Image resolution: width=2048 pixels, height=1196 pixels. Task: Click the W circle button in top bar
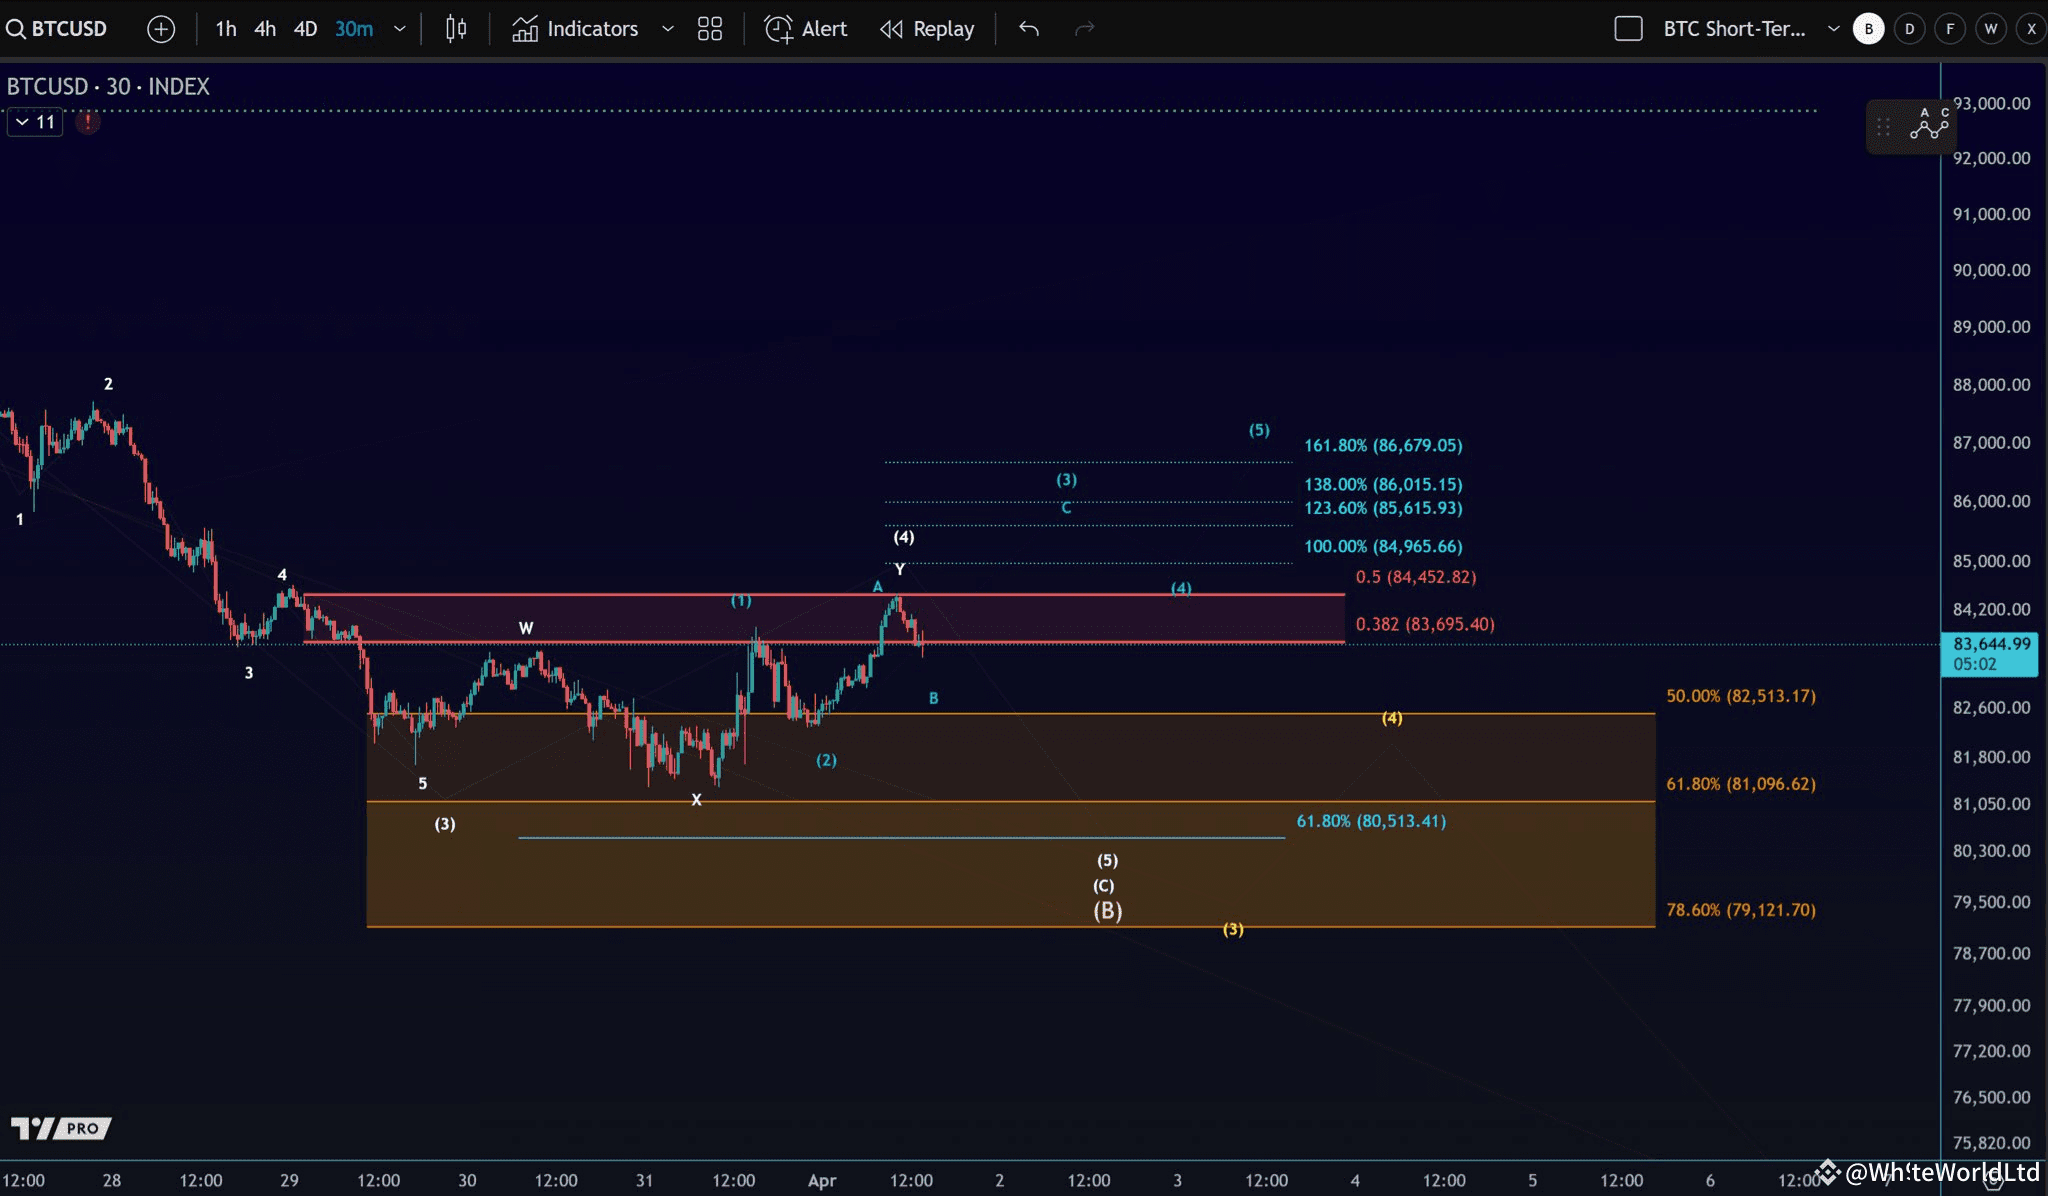[1991, 29]
